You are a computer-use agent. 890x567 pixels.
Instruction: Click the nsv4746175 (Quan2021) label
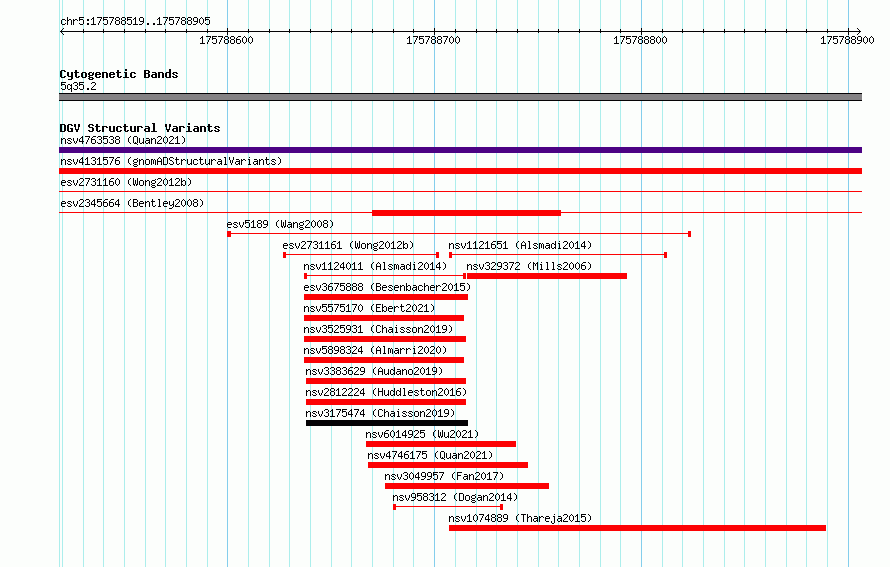430,455
